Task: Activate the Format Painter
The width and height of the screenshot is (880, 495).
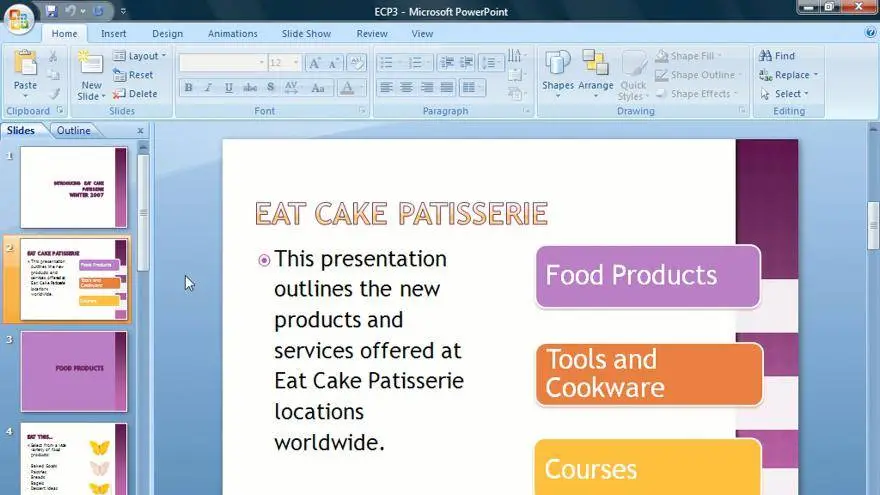Action: [53, 94]
